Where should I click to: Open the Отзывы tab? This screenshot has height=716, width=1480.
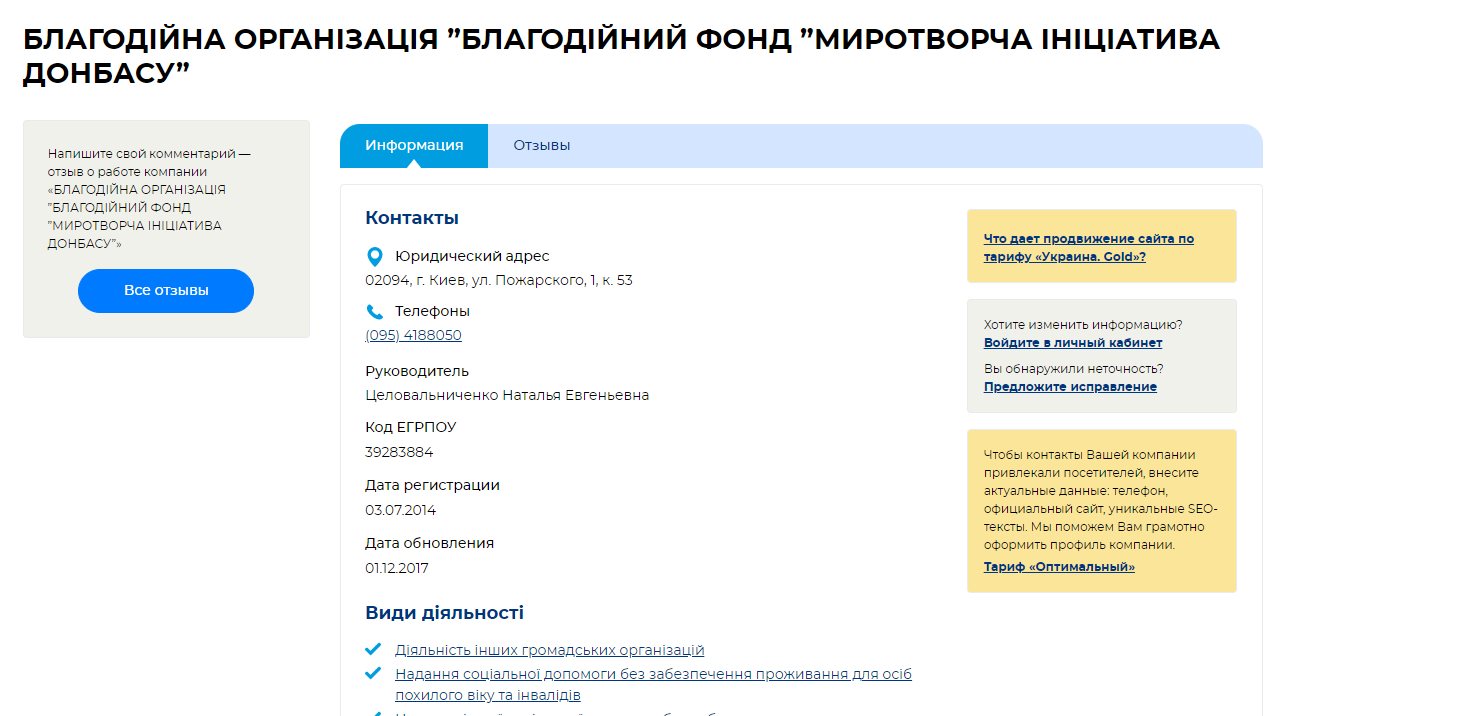(542, 145)
